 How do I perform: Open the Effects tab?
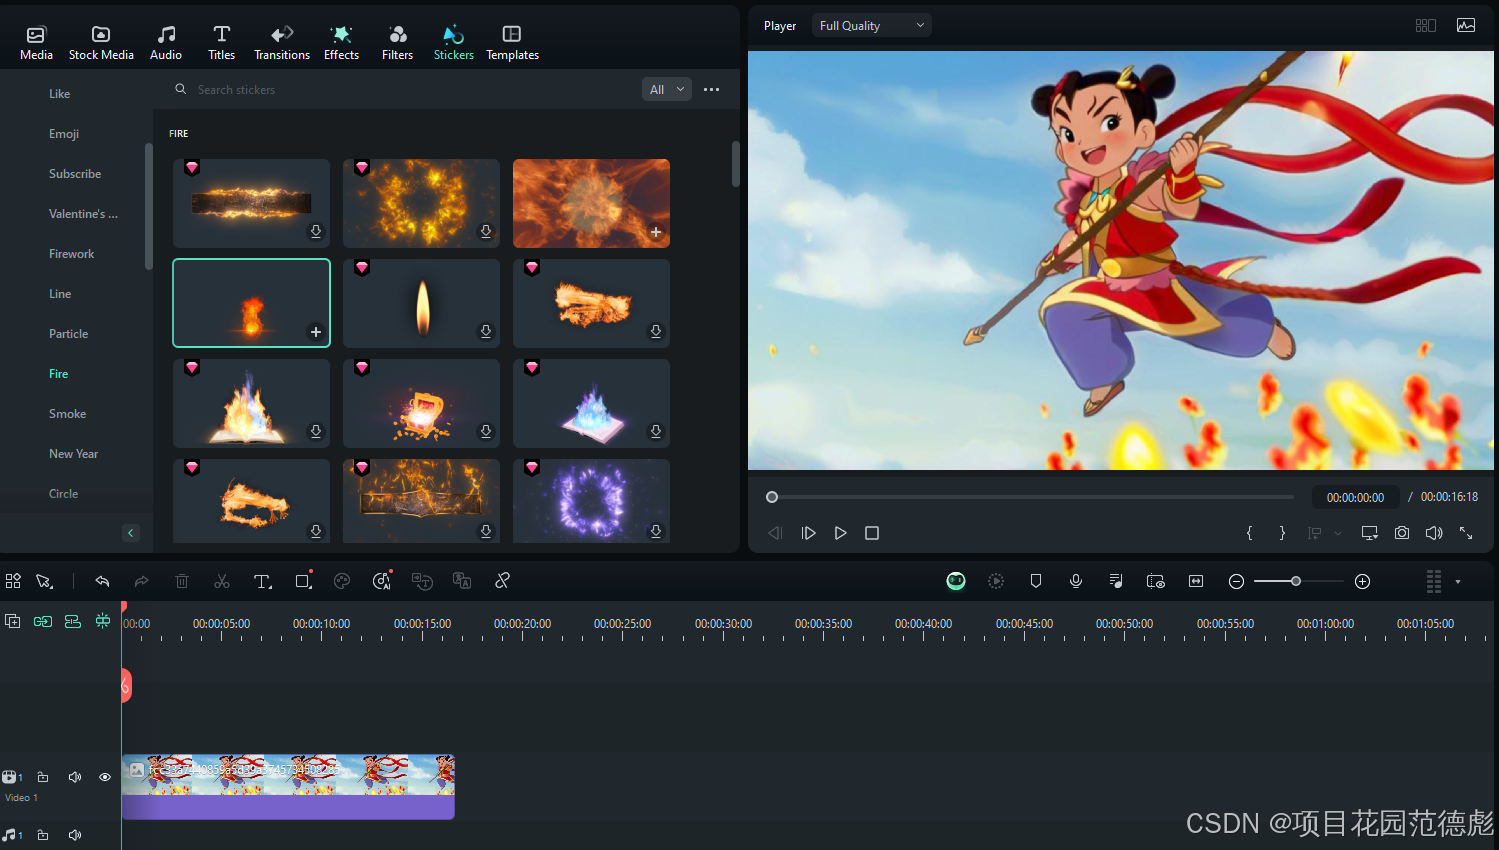(x=341, y=43)
